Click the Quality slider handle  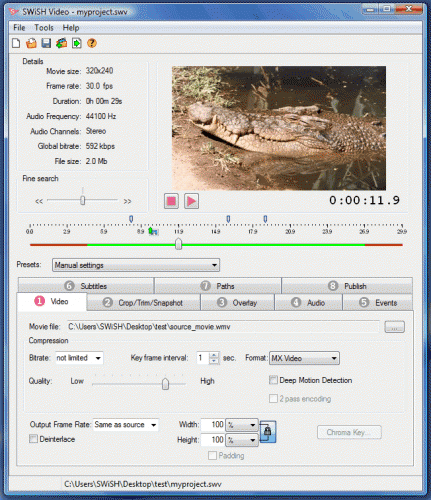(165, 384)
